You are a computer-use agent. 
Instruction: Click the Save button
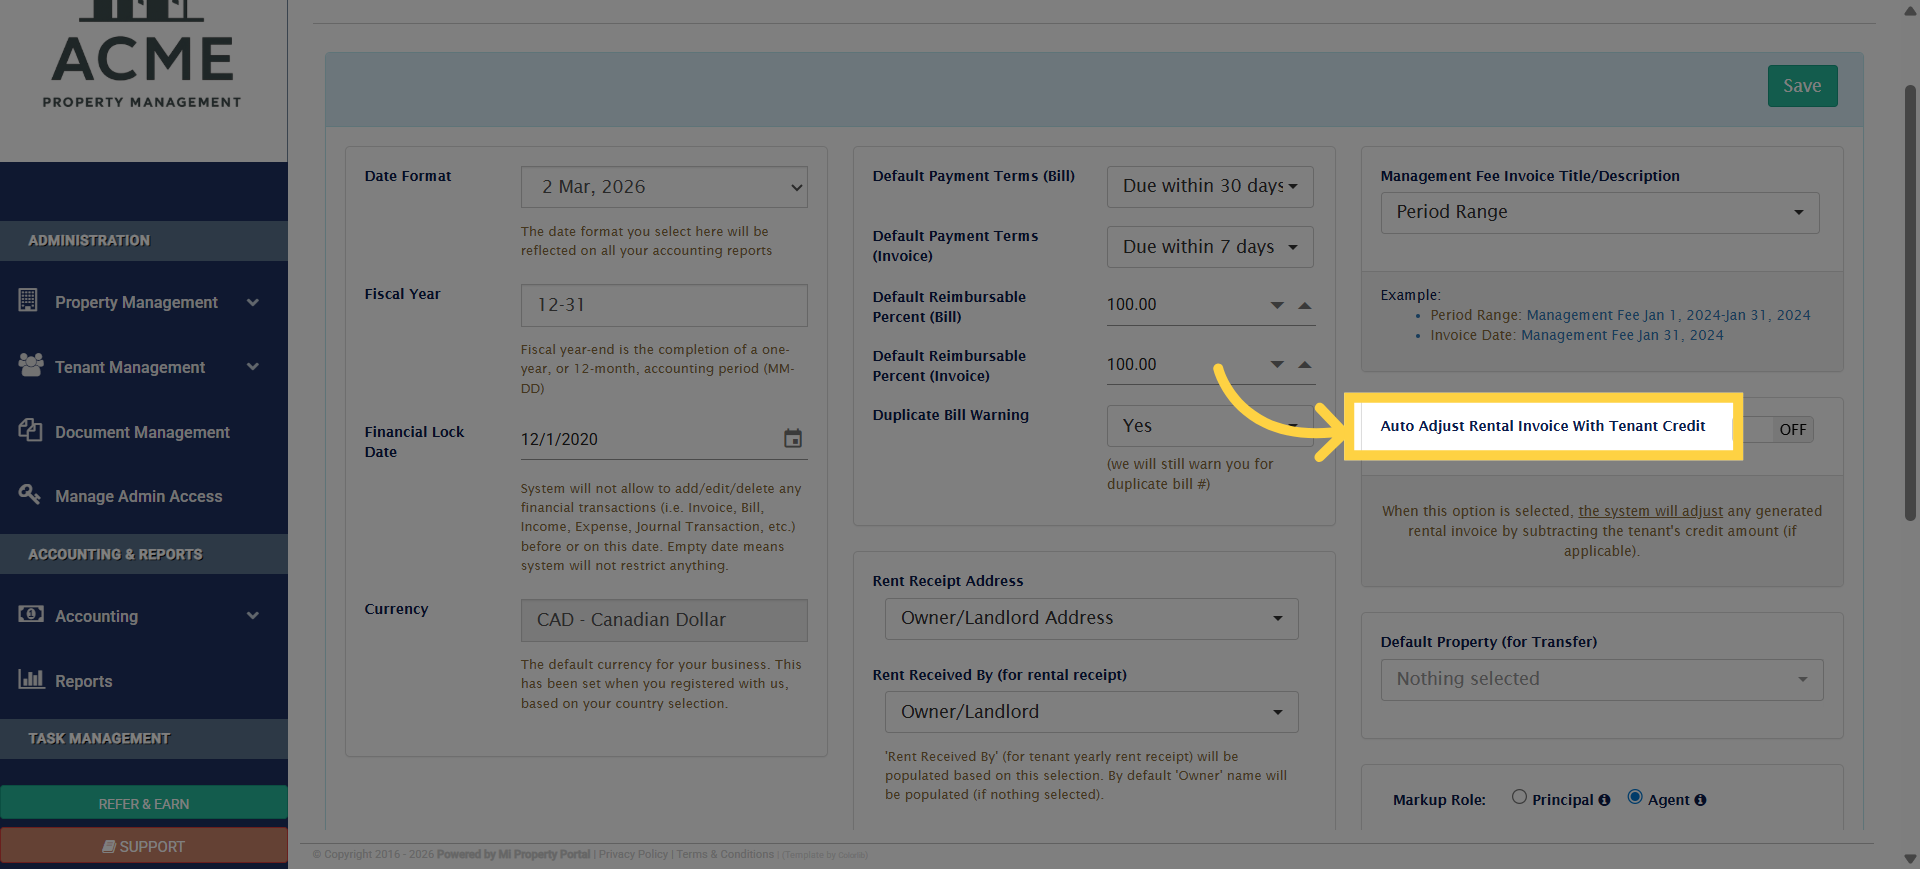pos(1802,86)
